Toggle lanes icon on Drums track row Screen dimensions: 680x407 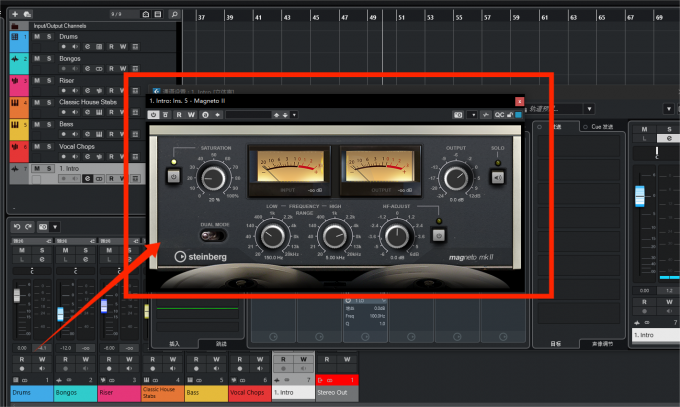point(135,46)
